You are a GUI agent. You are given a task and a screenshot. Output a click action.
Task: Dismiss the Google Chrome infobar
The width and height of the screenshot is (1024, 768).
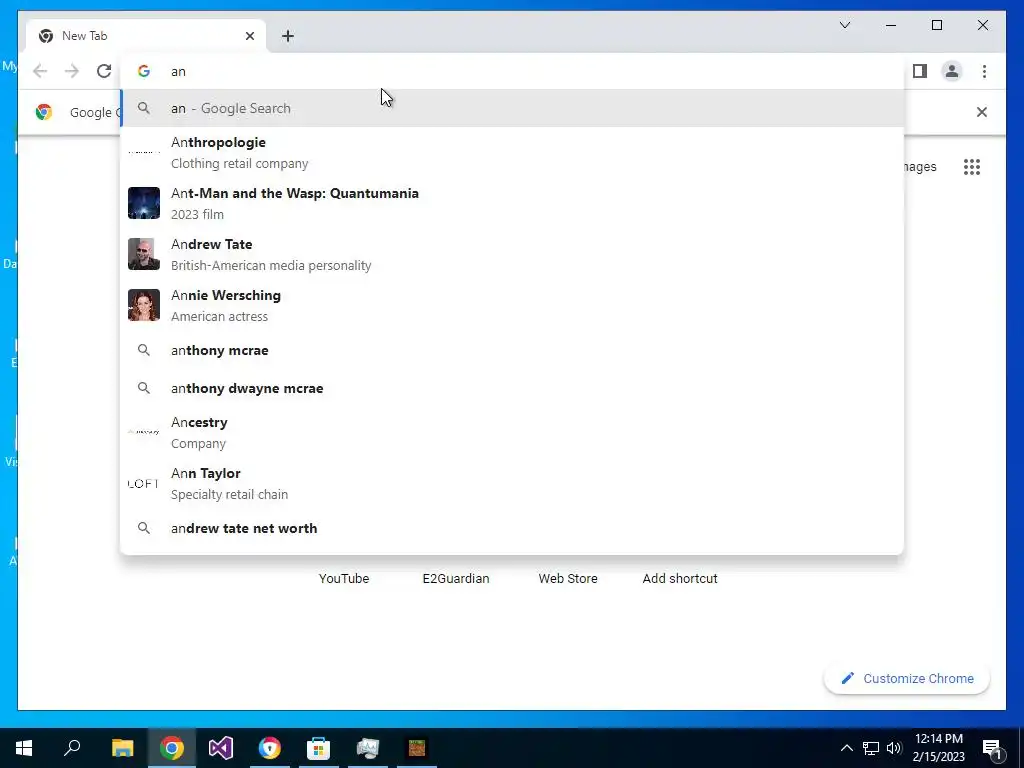click(x=982, y=112)
